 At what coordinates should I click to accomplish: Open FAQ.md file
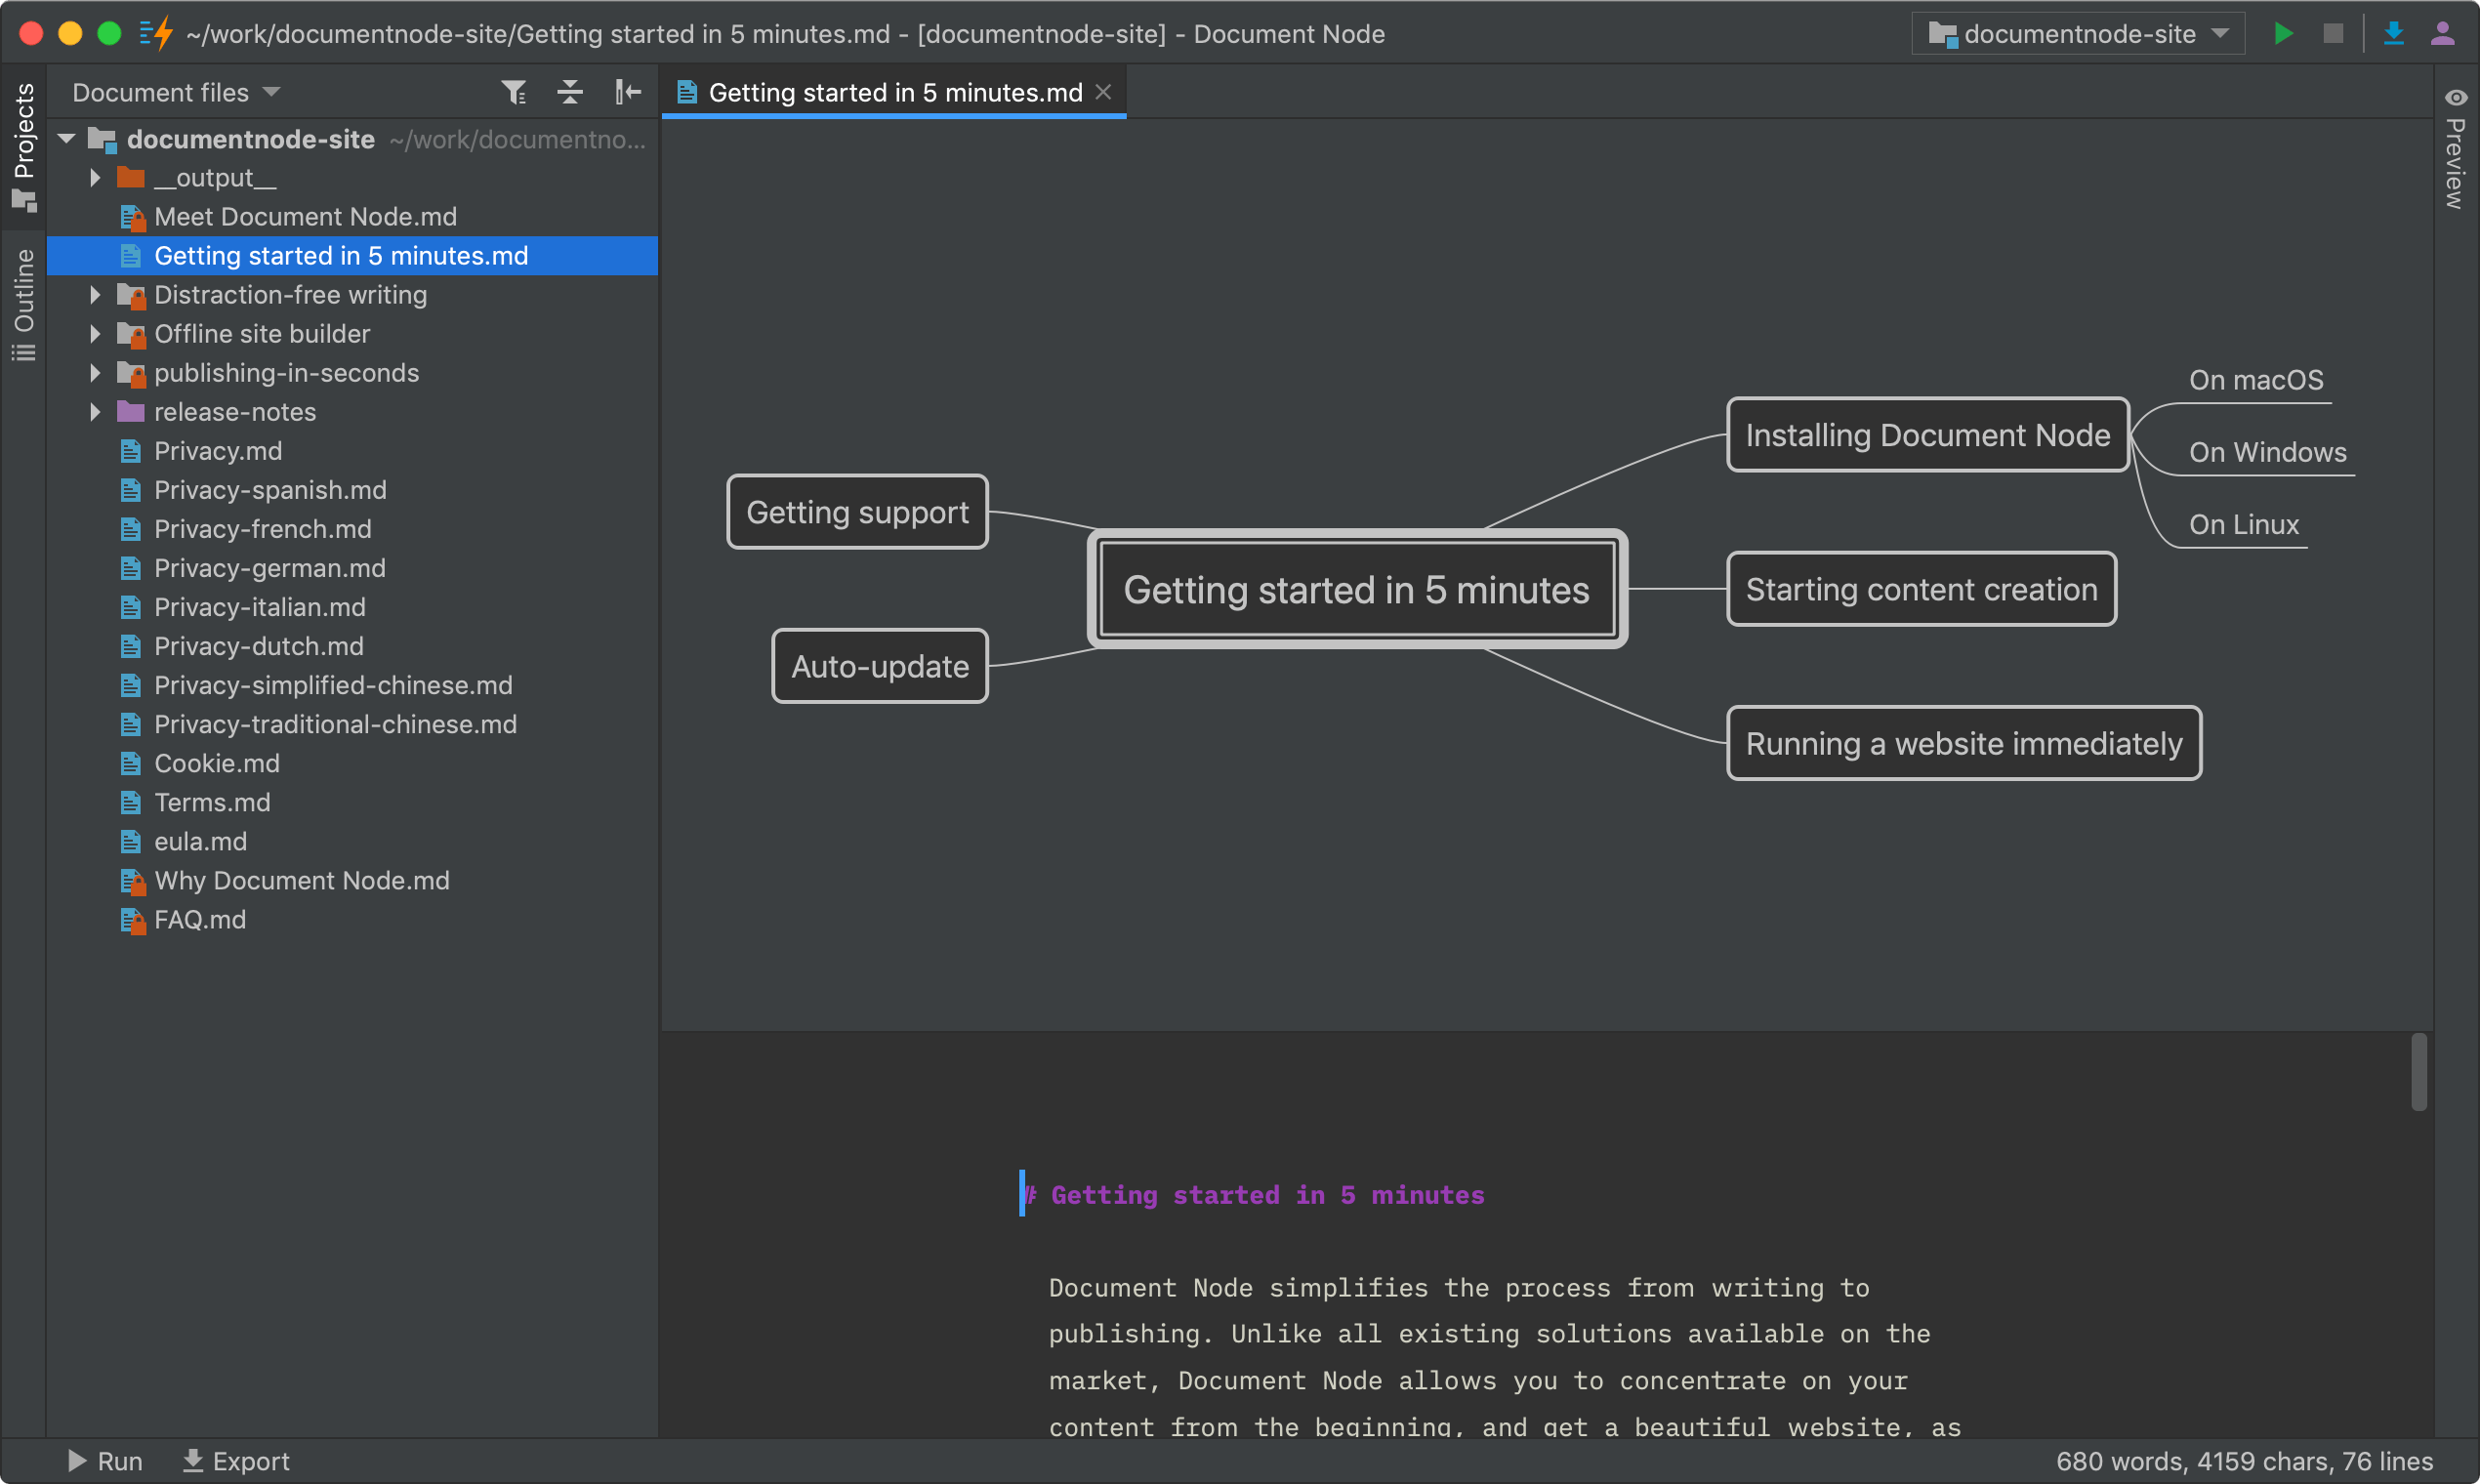[200, 919]
